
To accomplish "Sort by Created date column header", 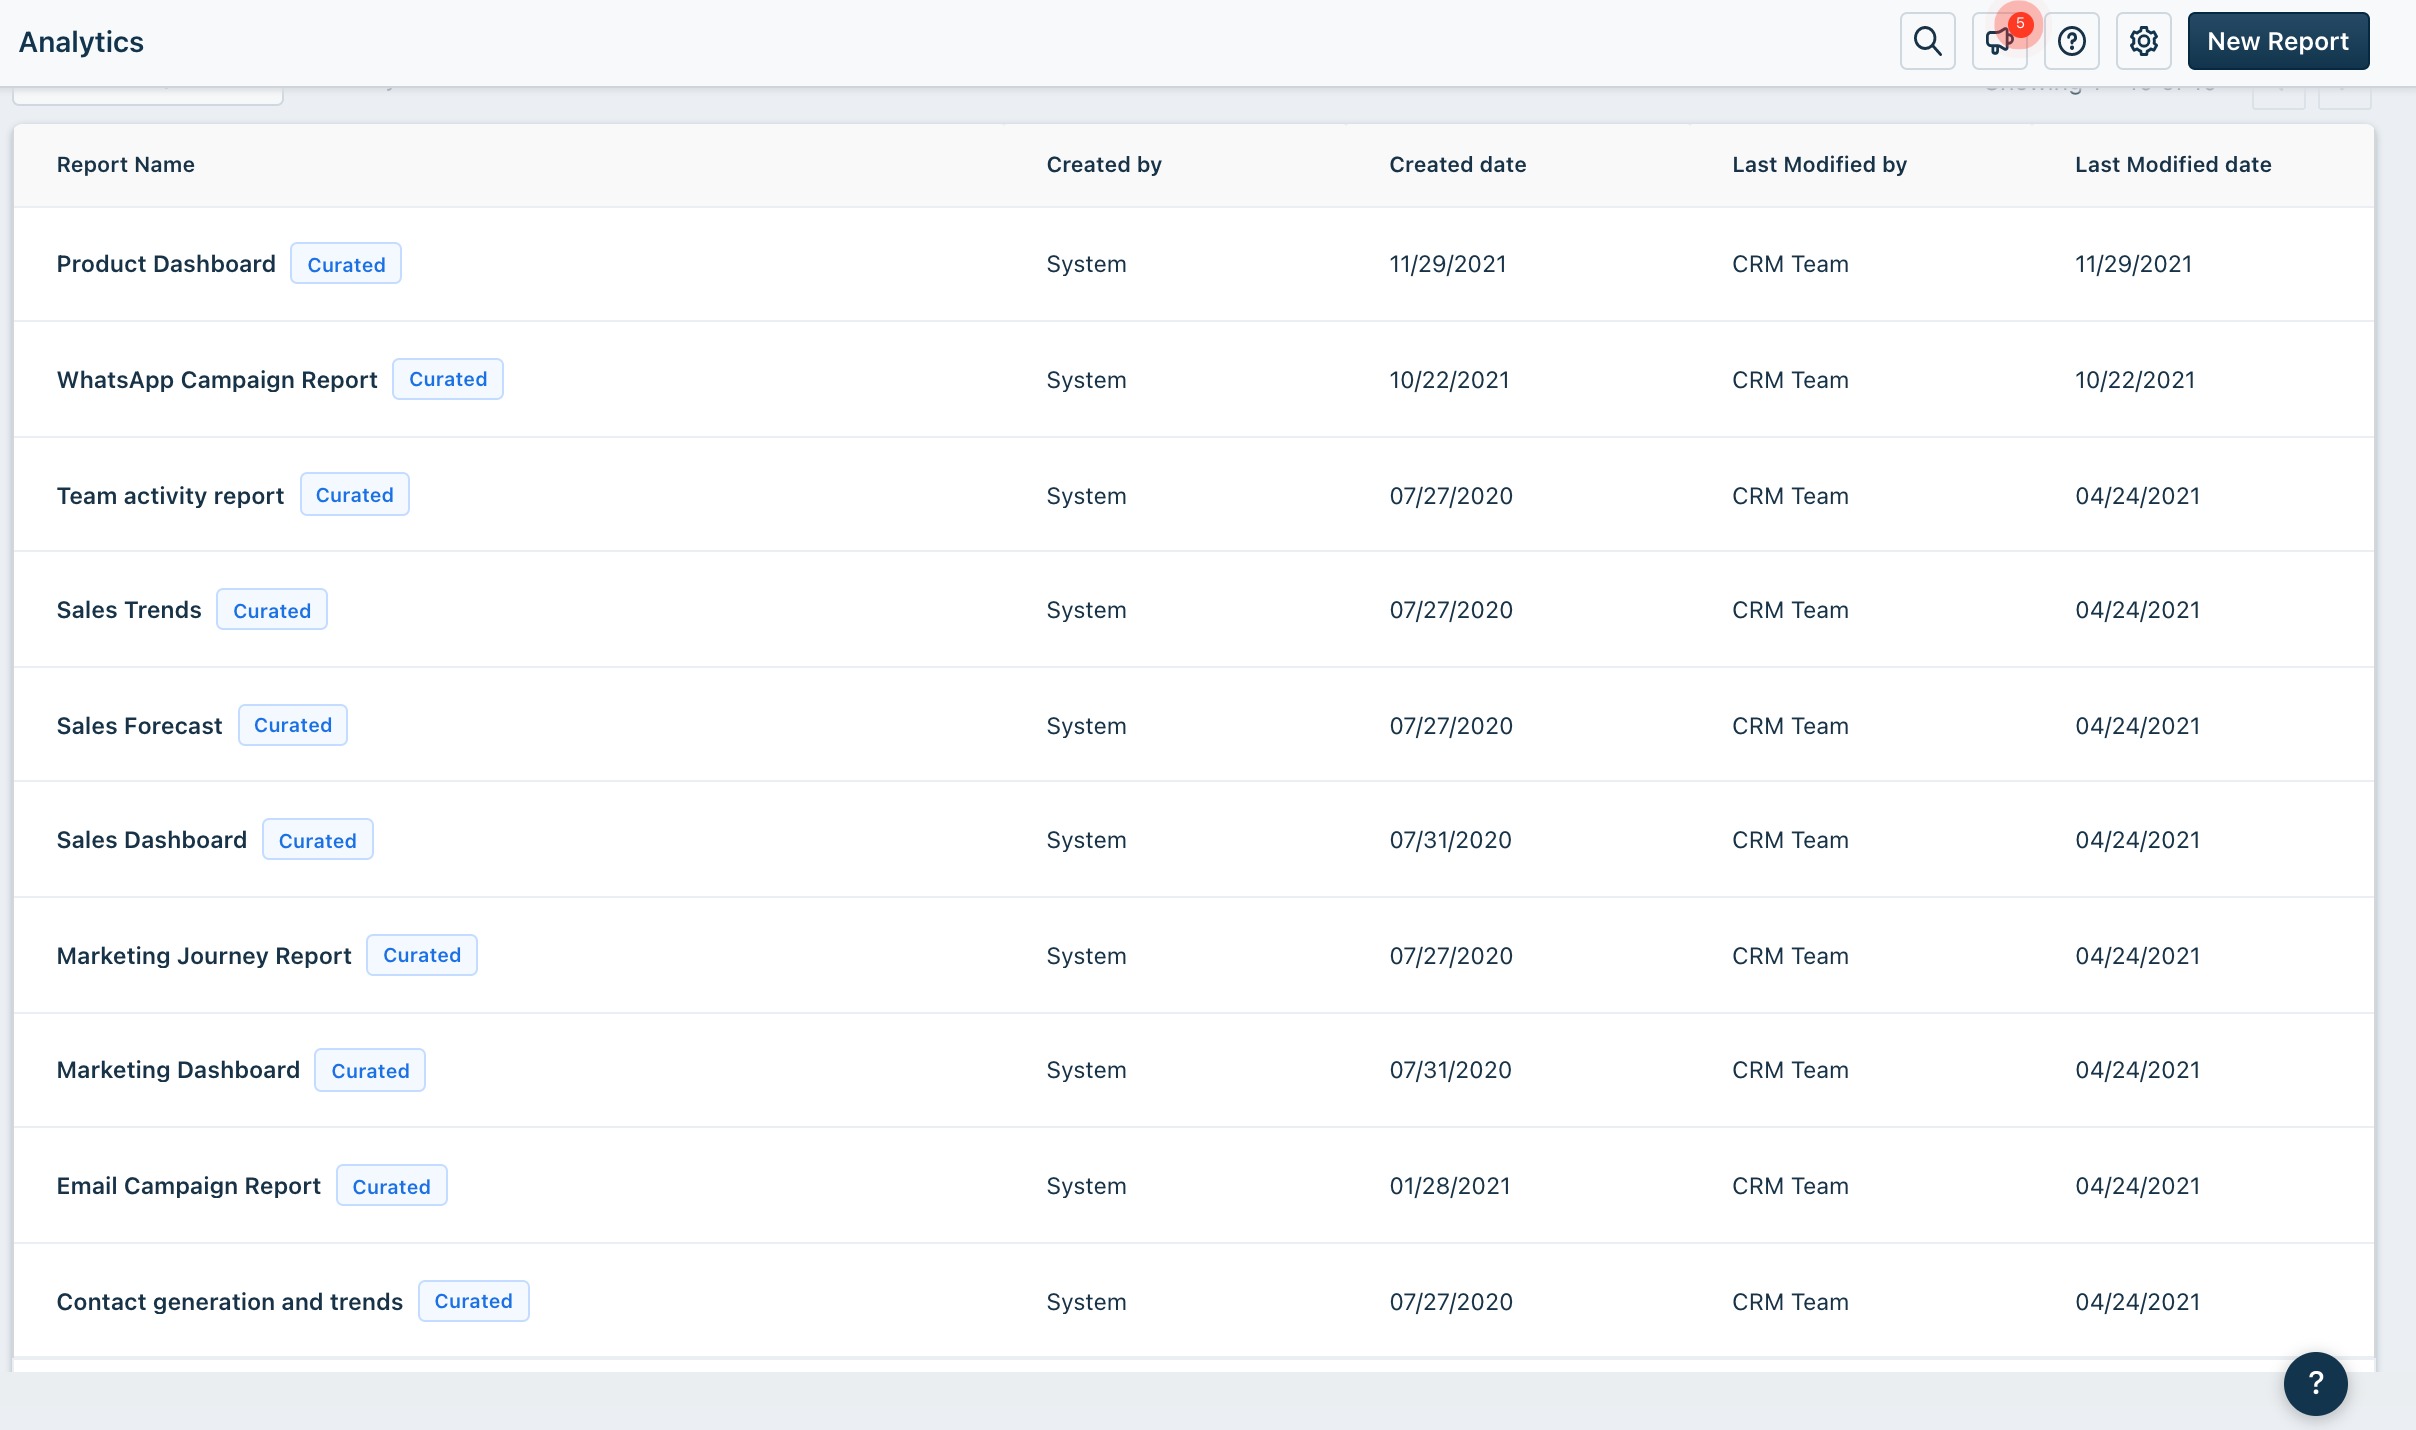I will [x=1458, y=165].
